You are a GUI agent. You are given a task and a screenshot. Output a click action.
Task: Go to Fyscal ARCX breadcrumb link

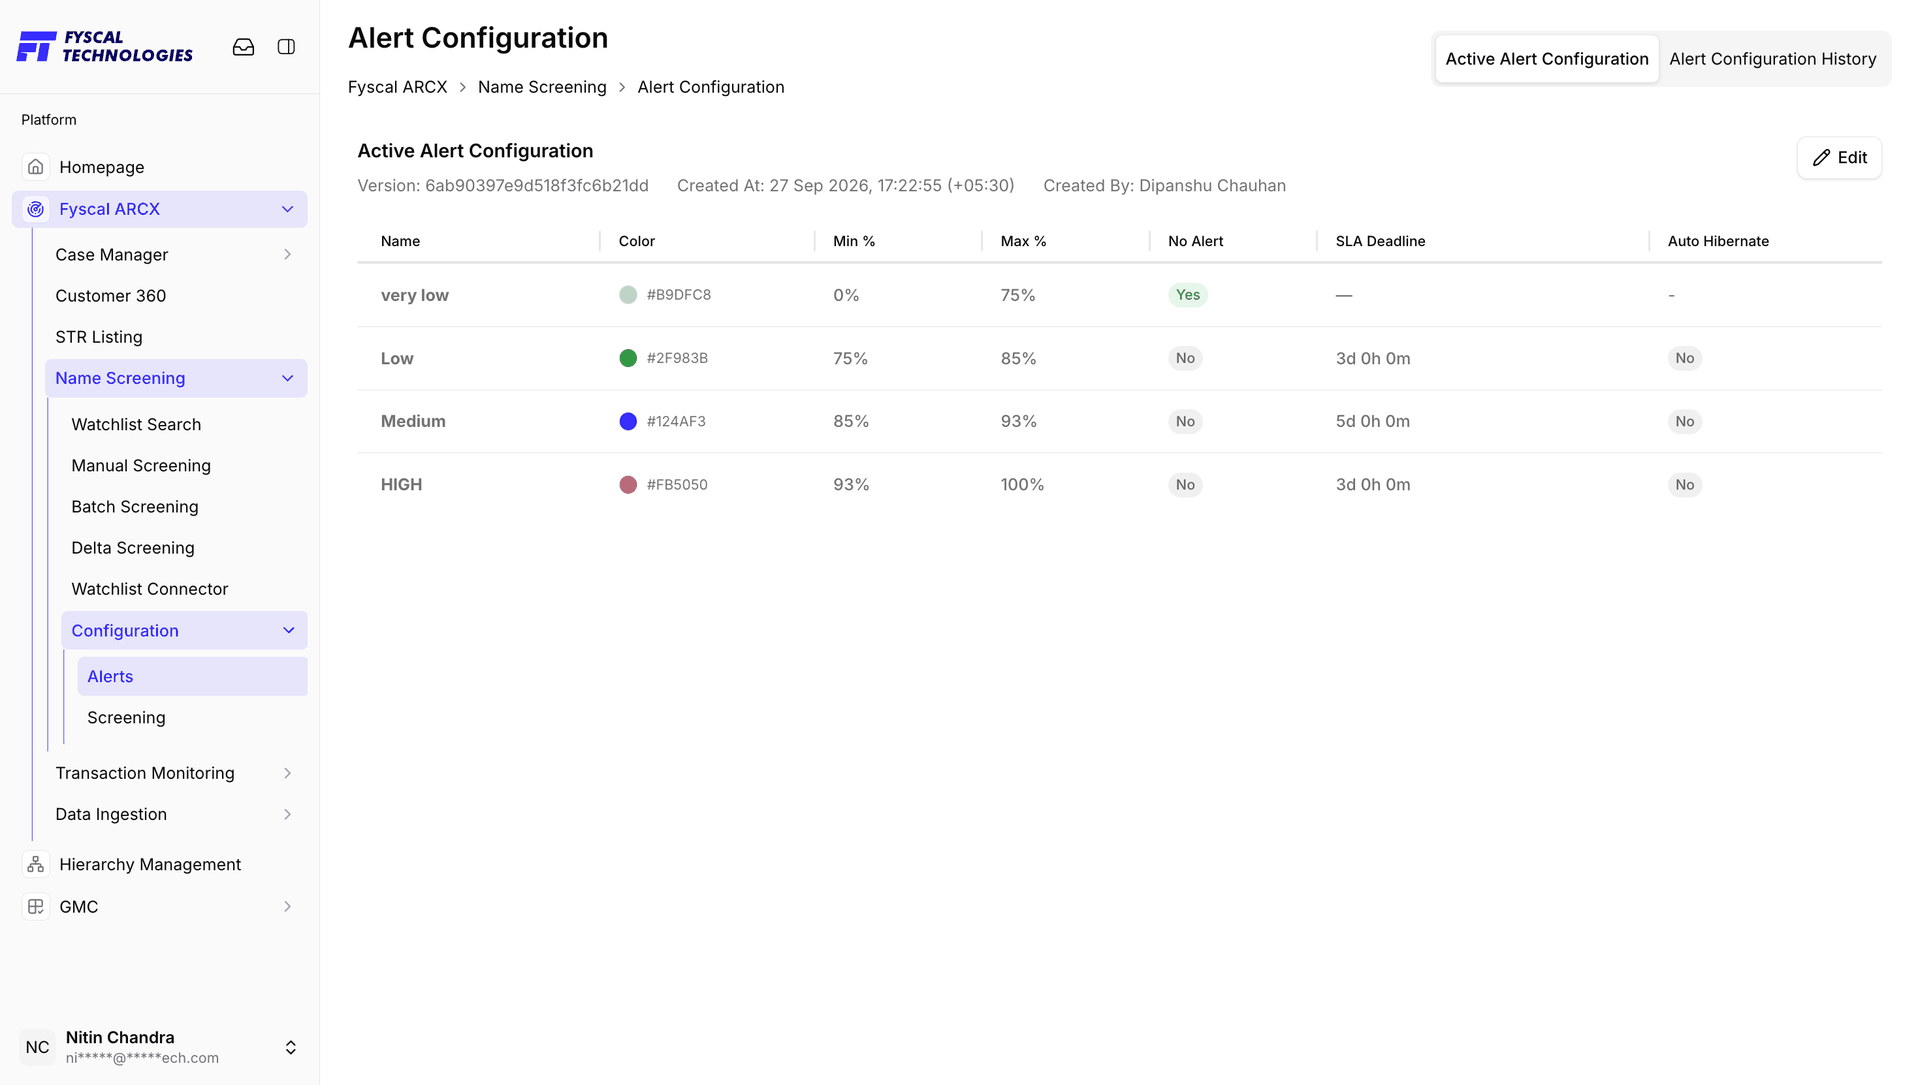click(398, 87)
